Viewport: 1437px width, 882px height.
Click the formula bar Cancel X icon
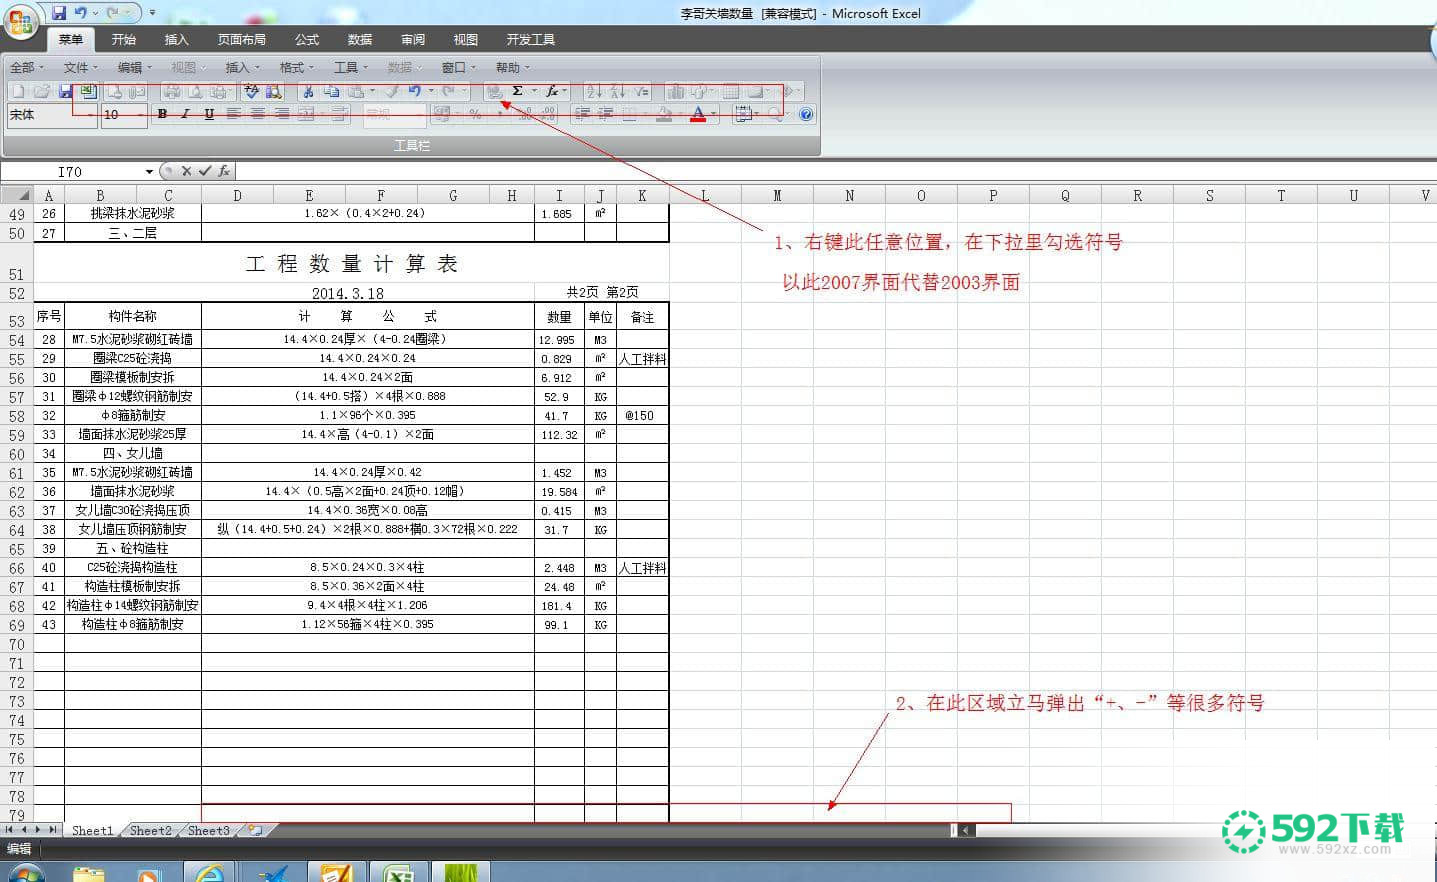[x=186, y=171]
